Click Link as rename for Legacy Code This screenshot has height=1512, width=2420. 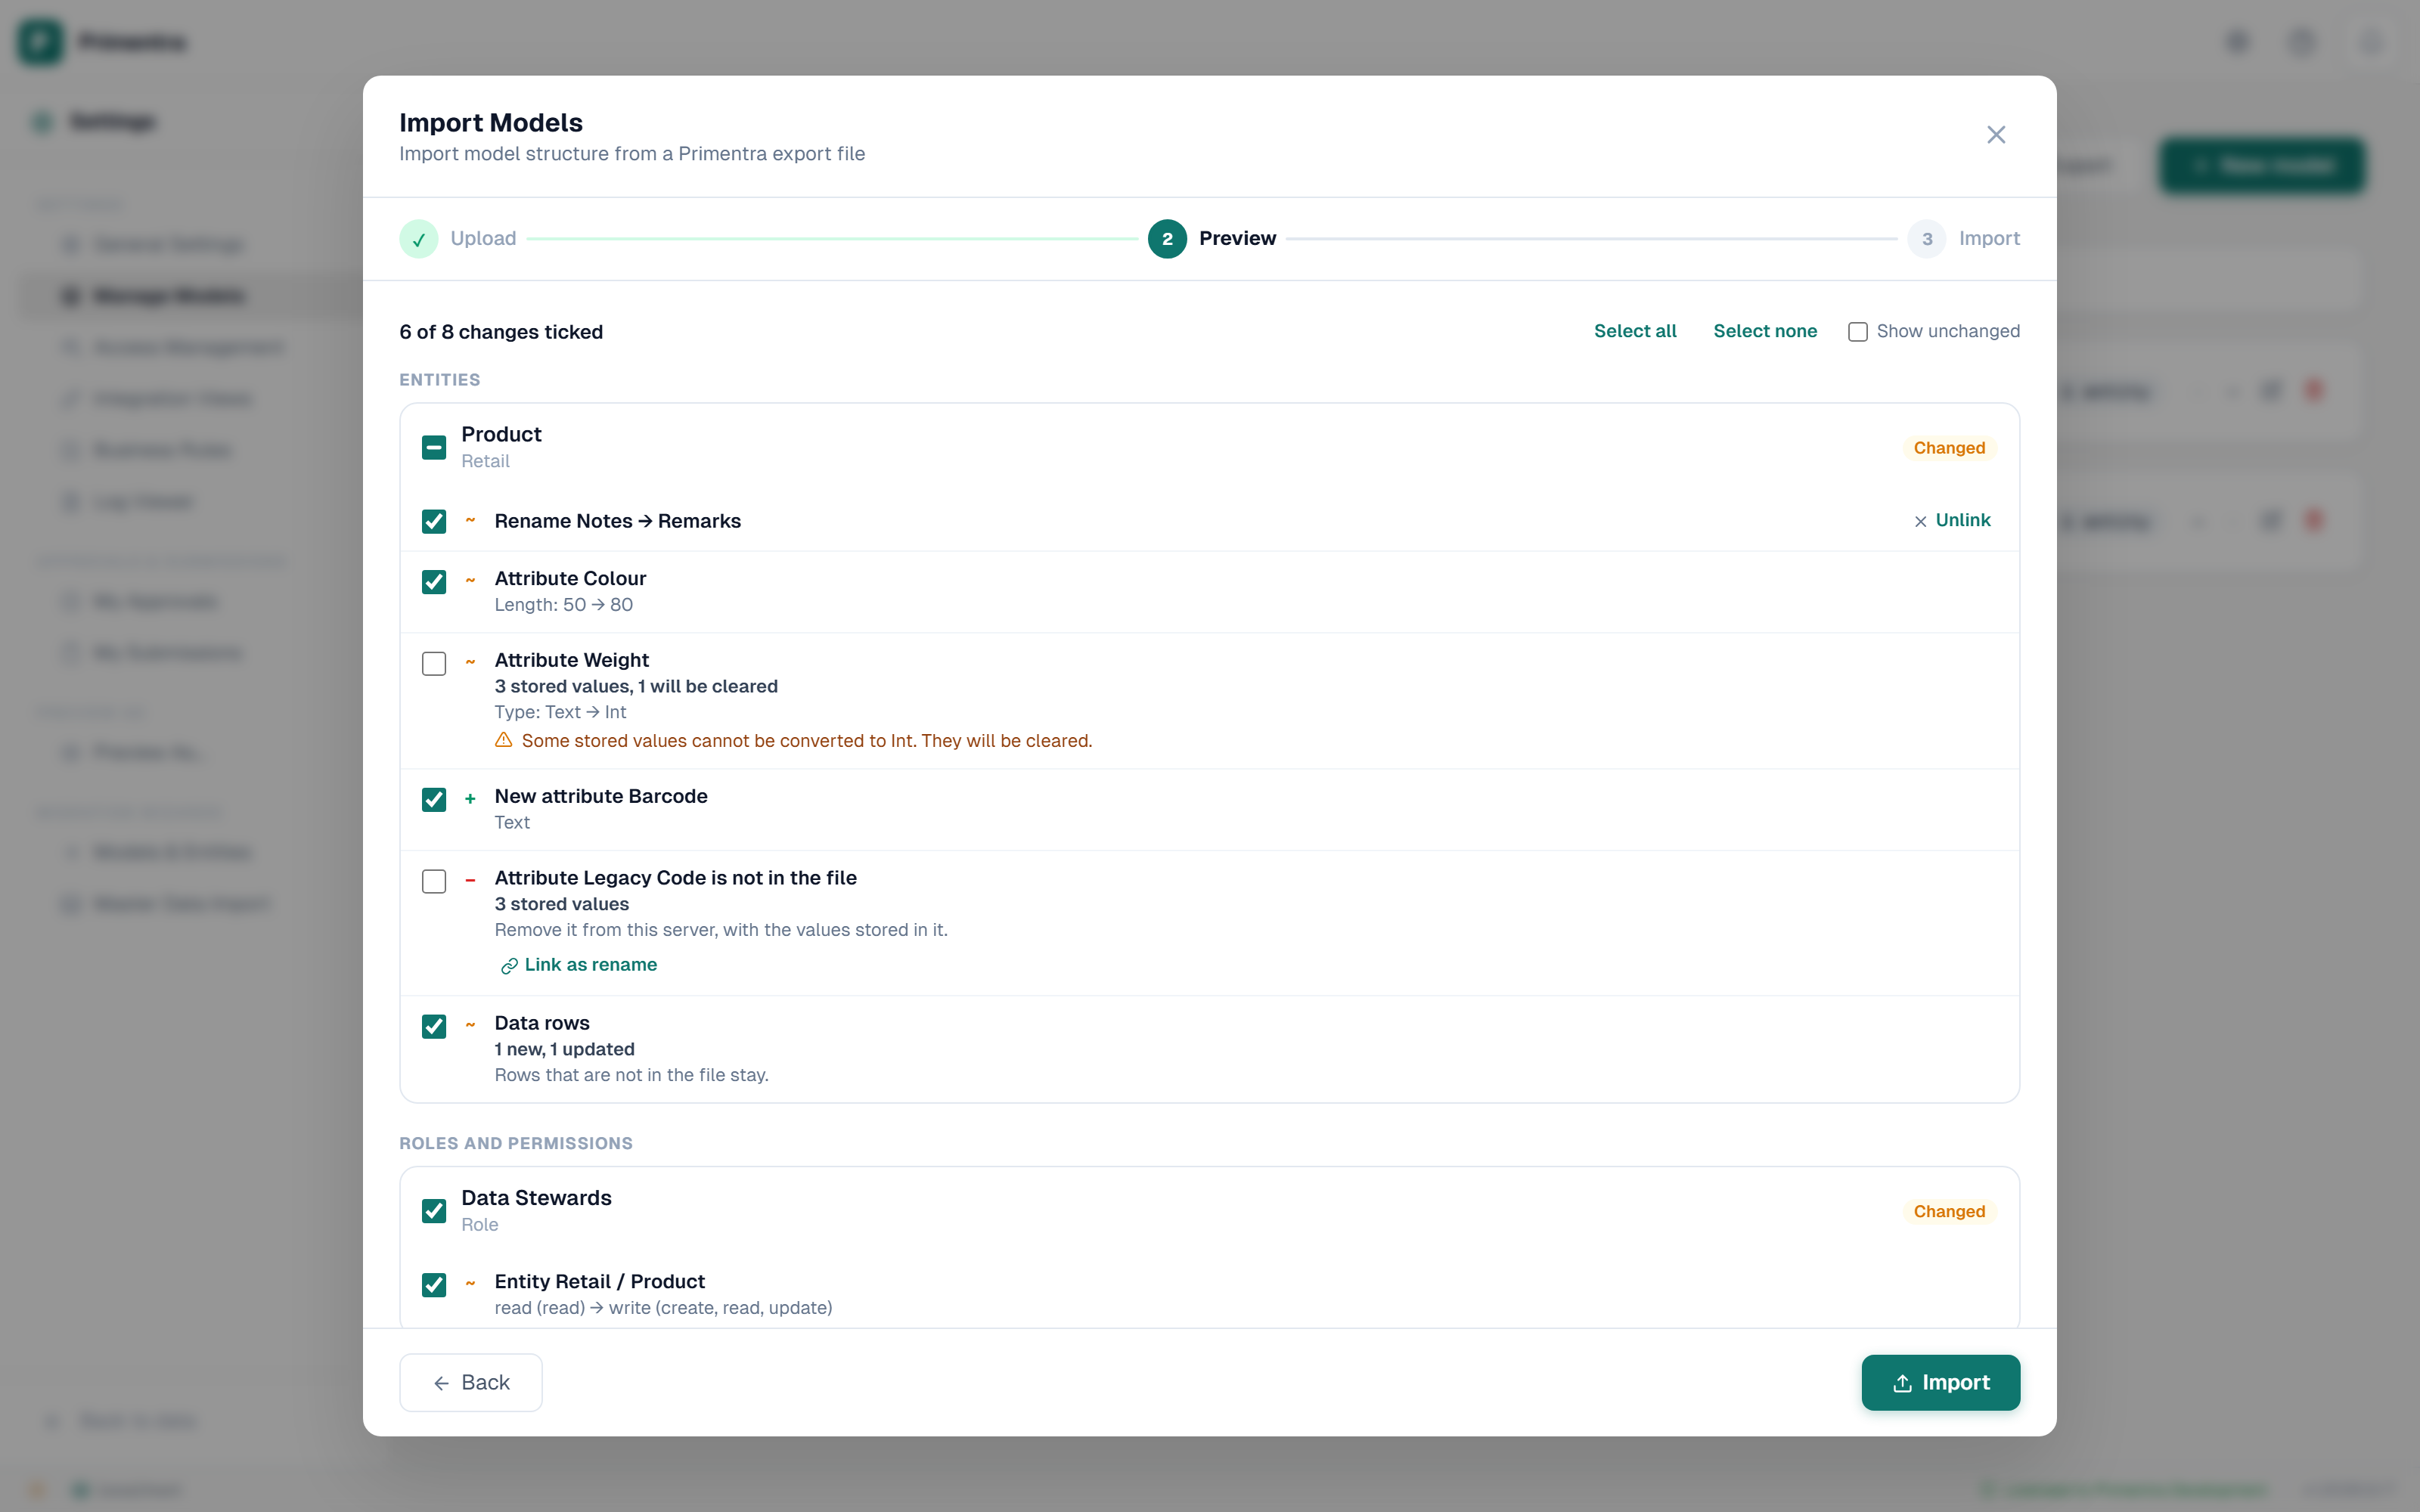579,965
